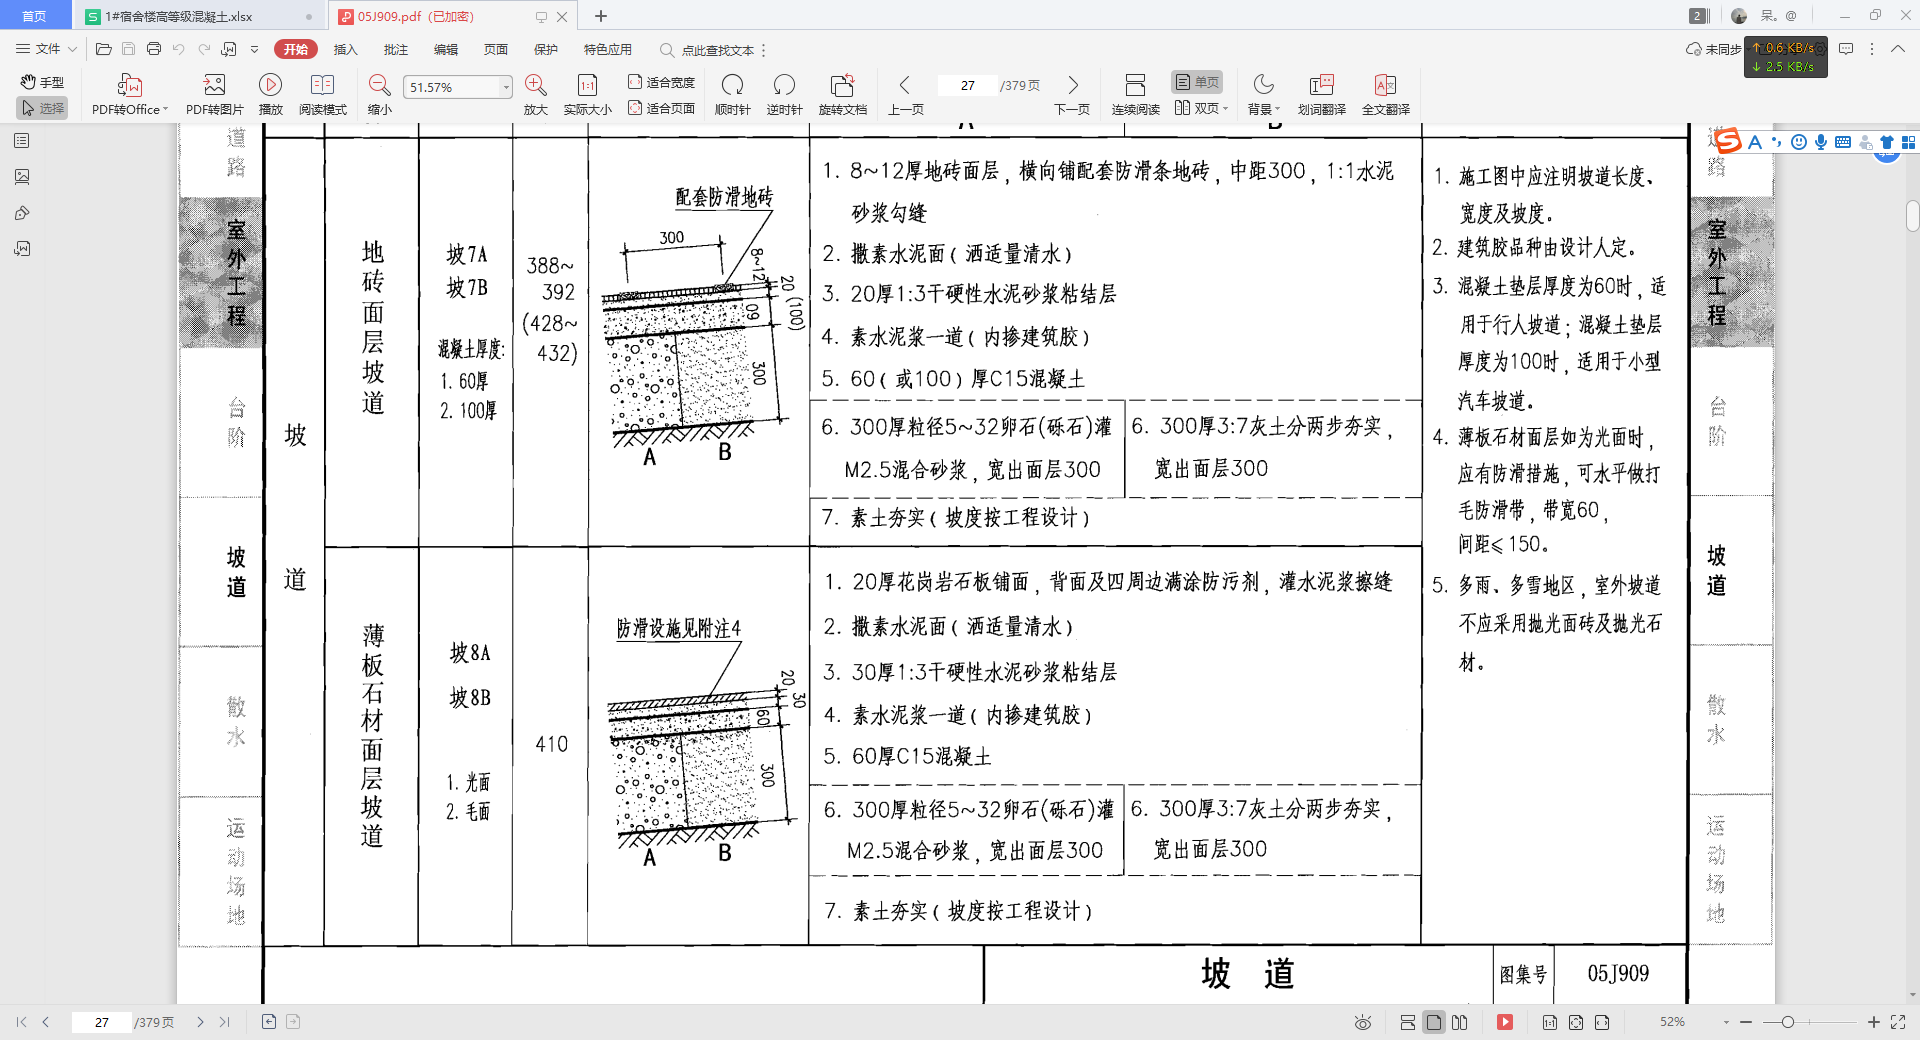Start slideshow with 播放 icon
Screen dimensions: 1920x1040
click(x=270, y=85)
